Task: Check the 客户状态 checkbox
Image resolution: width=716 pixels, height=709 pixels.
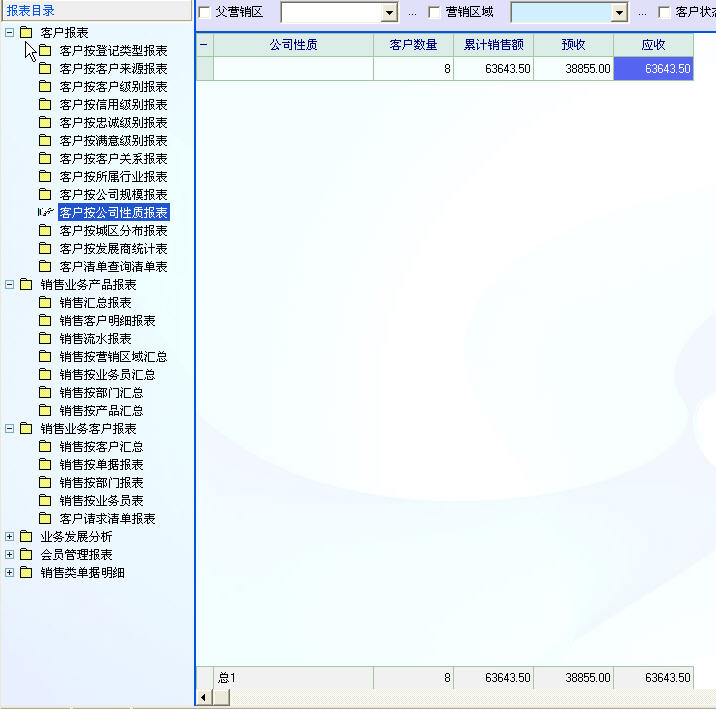Action: tap(664, 13)
